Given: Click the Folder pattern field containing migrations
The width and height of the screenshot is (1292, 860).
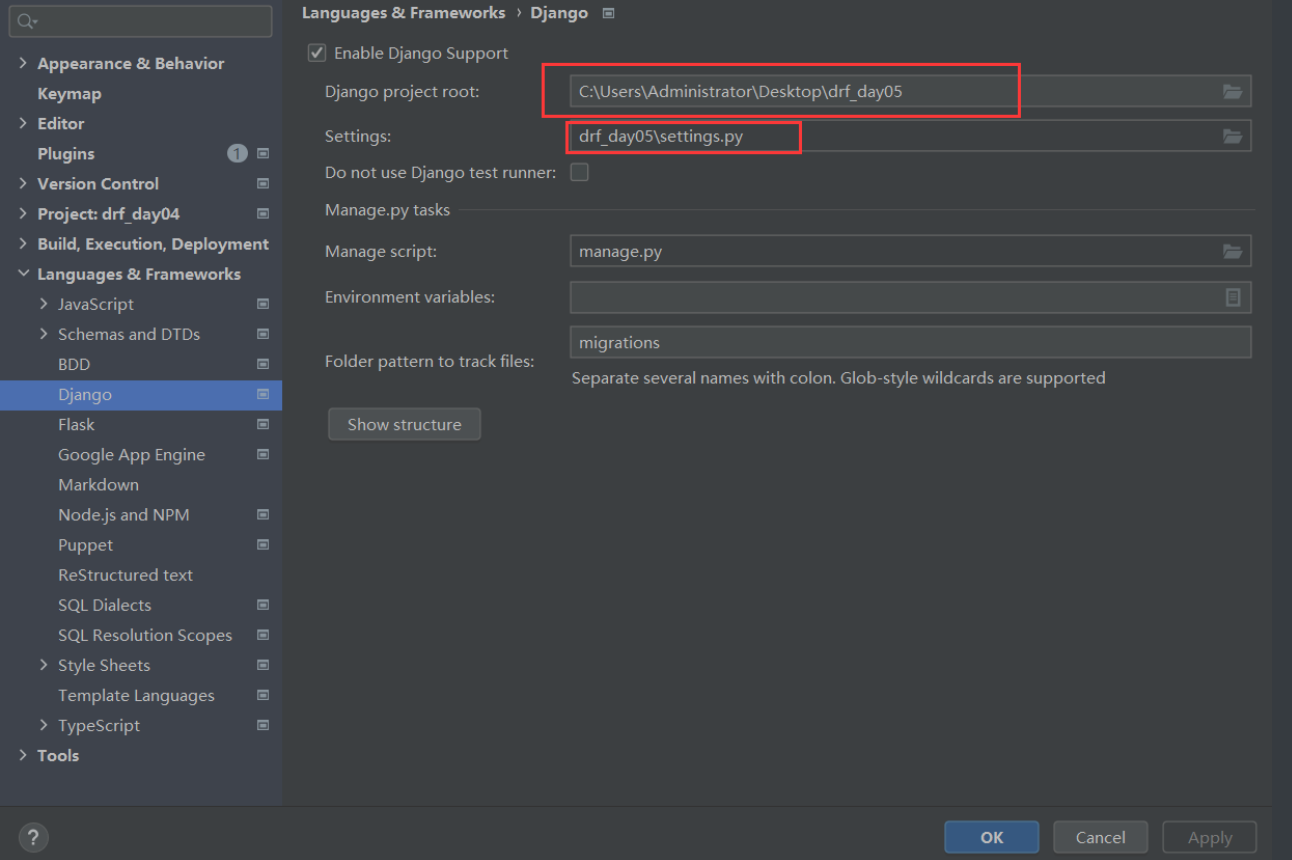Looking at the screenshot, I should 910,342.
